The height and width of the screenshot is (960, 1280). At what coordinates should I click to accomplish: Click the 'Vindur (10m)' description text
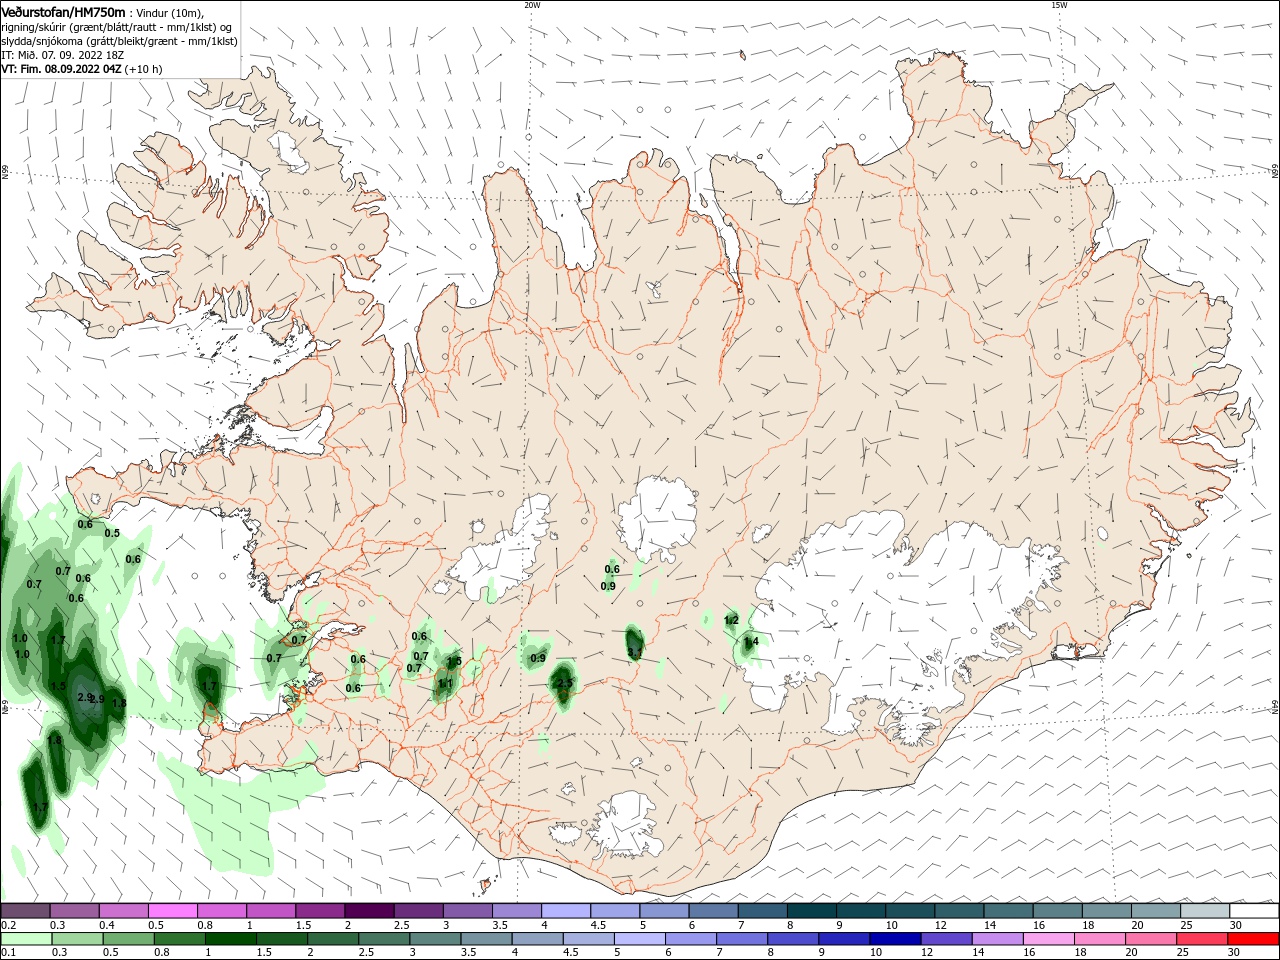coord(171,12)
